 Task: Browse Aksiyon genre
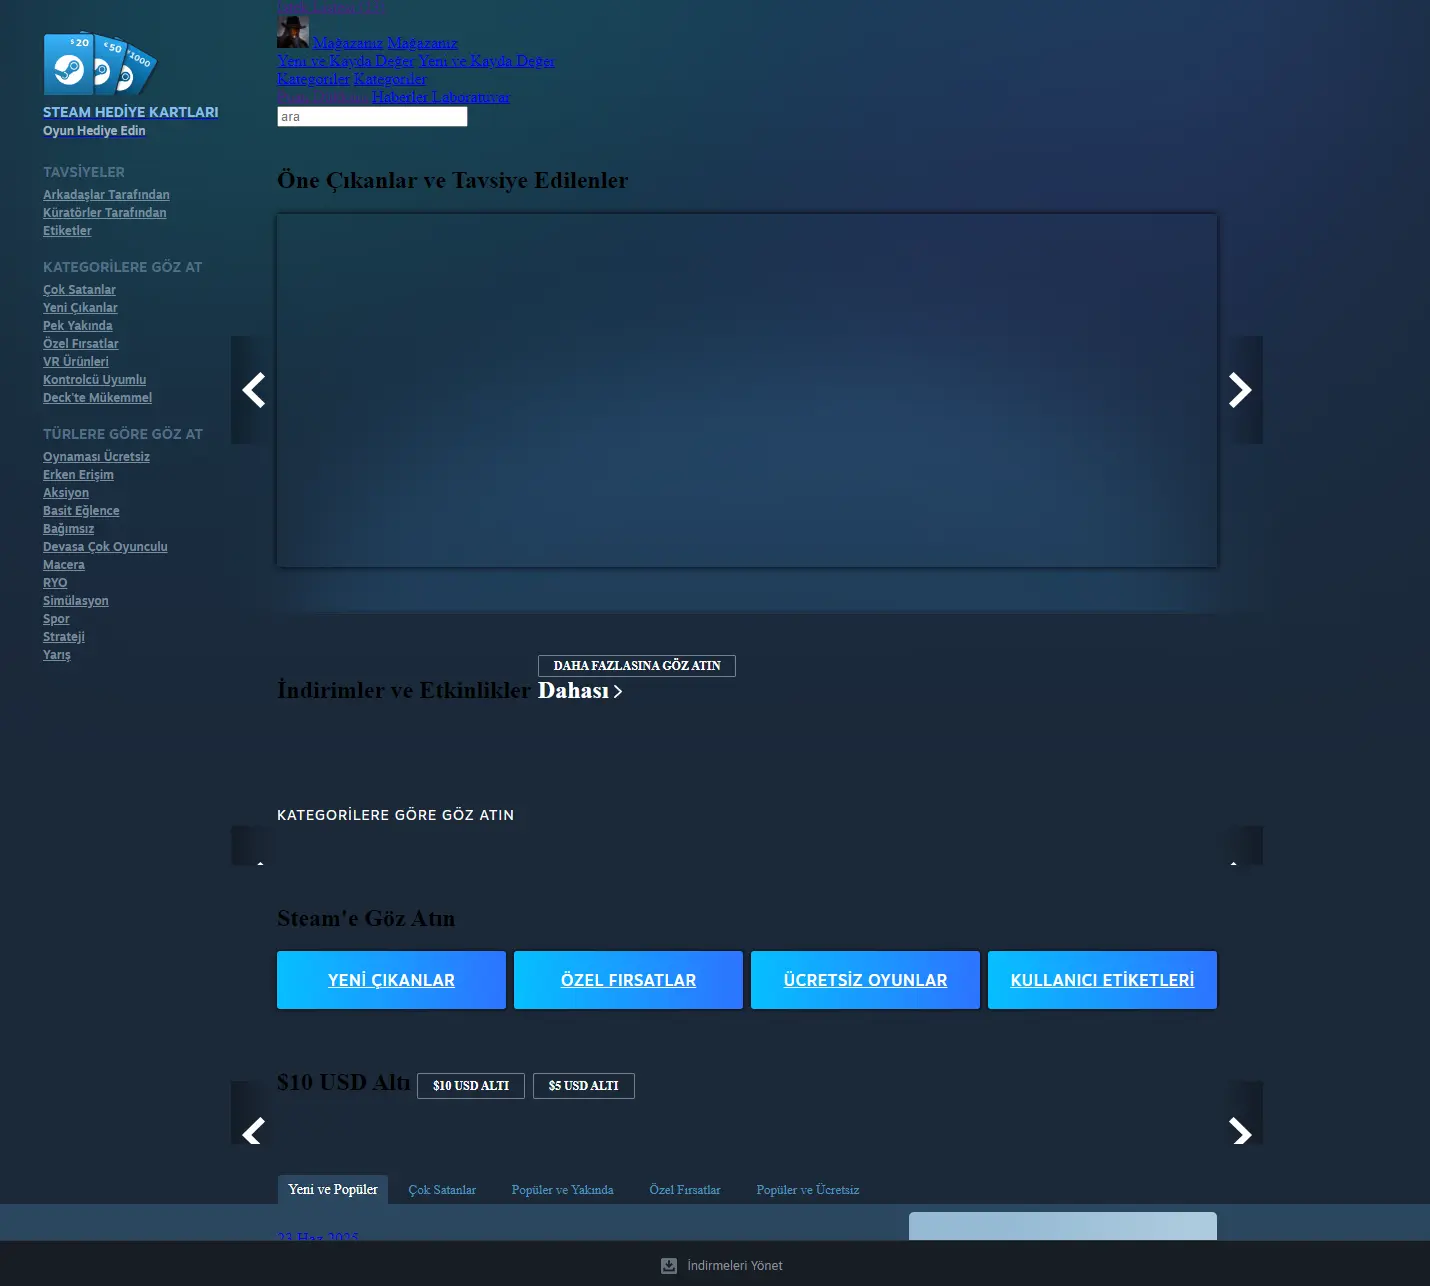click(x=66, y=493)
